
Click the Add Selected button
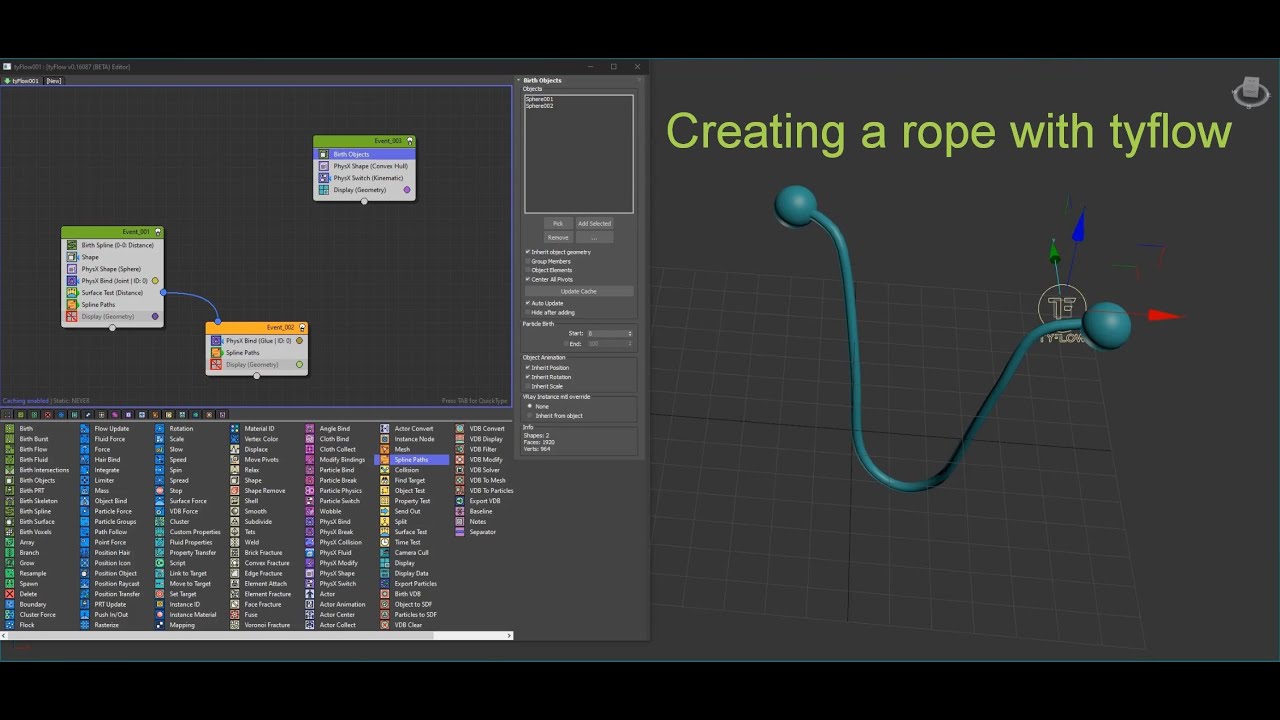(x=594, y=223)
